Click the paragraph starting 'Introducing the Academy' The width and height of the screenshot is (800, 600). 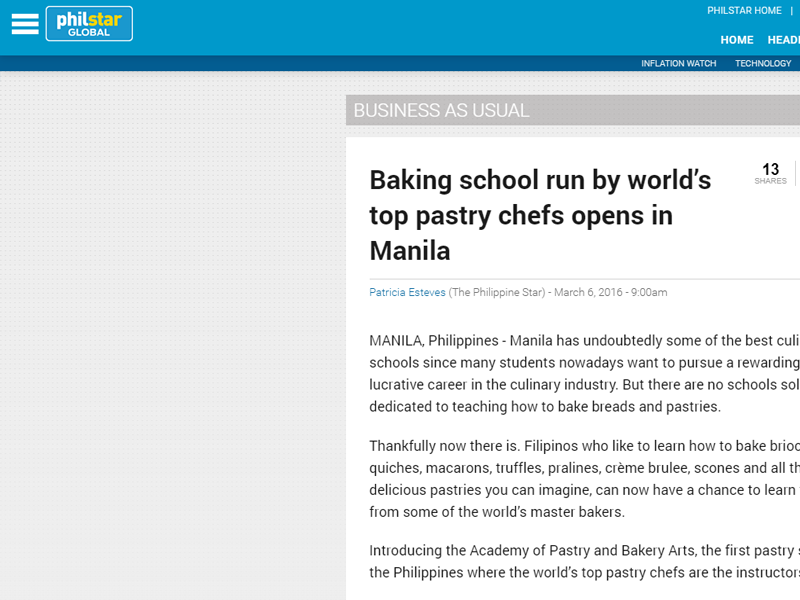point(584,561)
